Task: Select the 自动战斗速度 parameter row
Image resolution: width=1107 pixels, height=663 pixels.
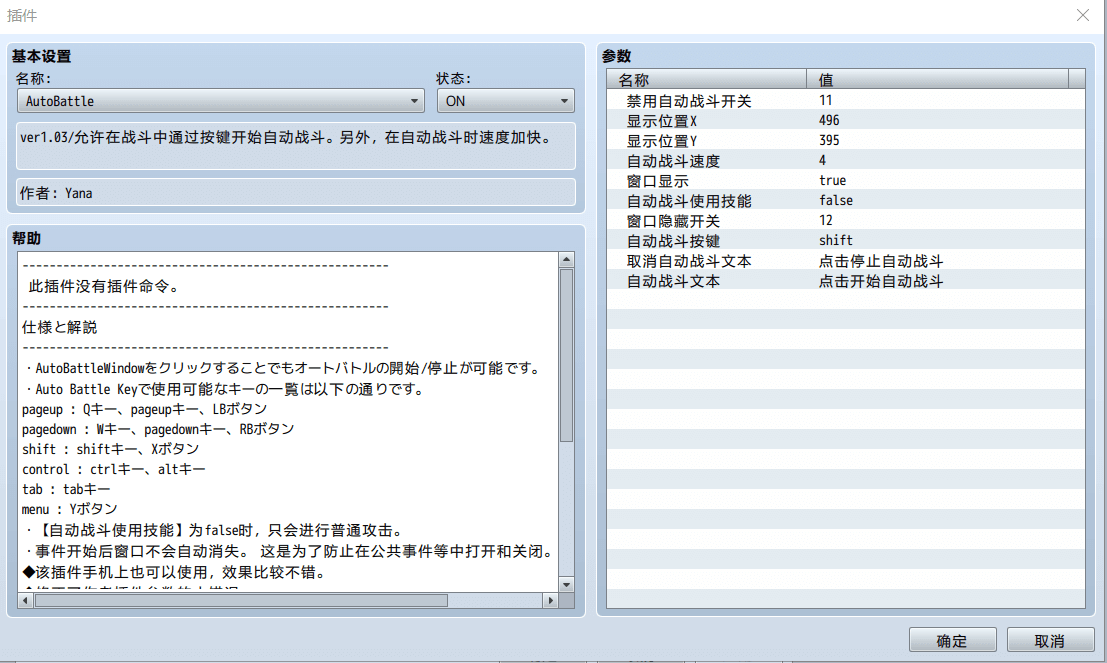Action: 846,161
